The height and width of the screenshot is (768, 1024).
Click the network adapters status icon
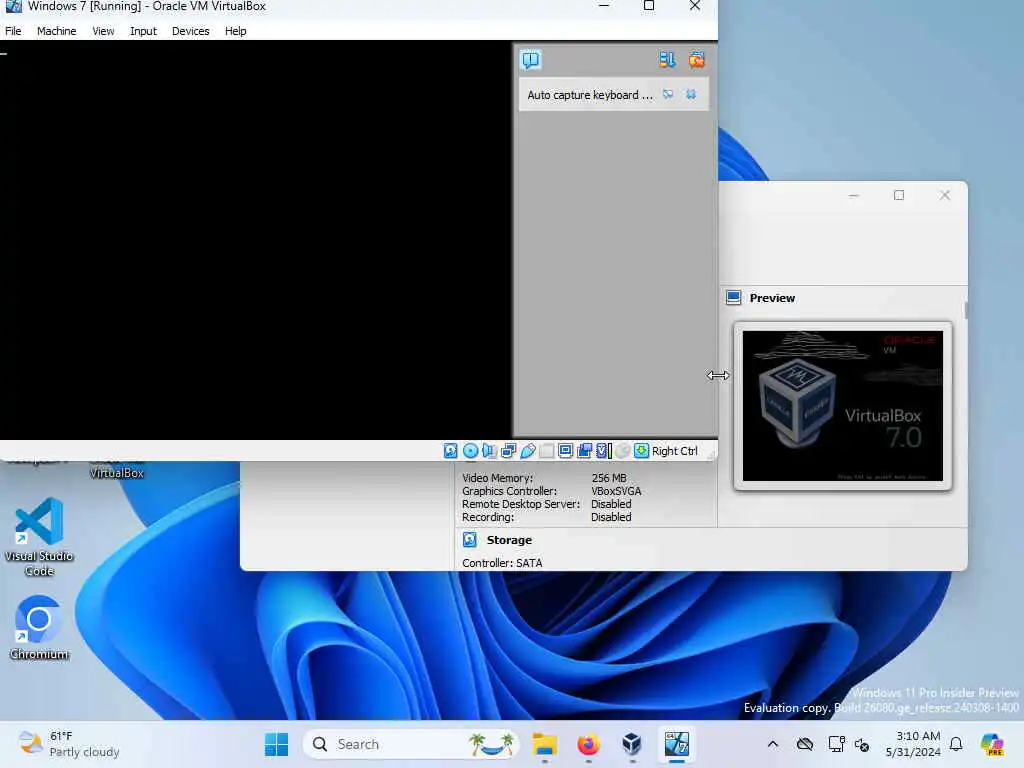(508, 451)
